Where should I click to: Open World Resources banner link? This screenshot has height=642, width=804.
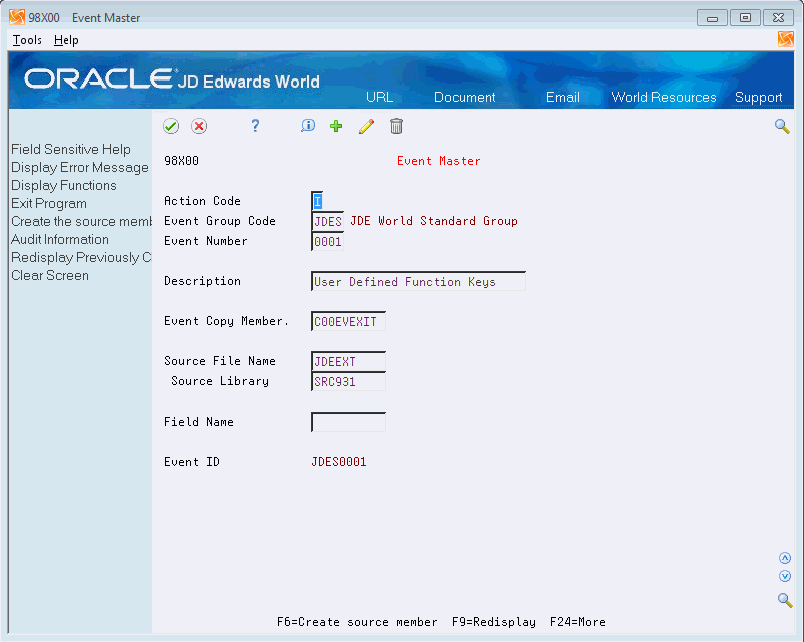(664, 97)
